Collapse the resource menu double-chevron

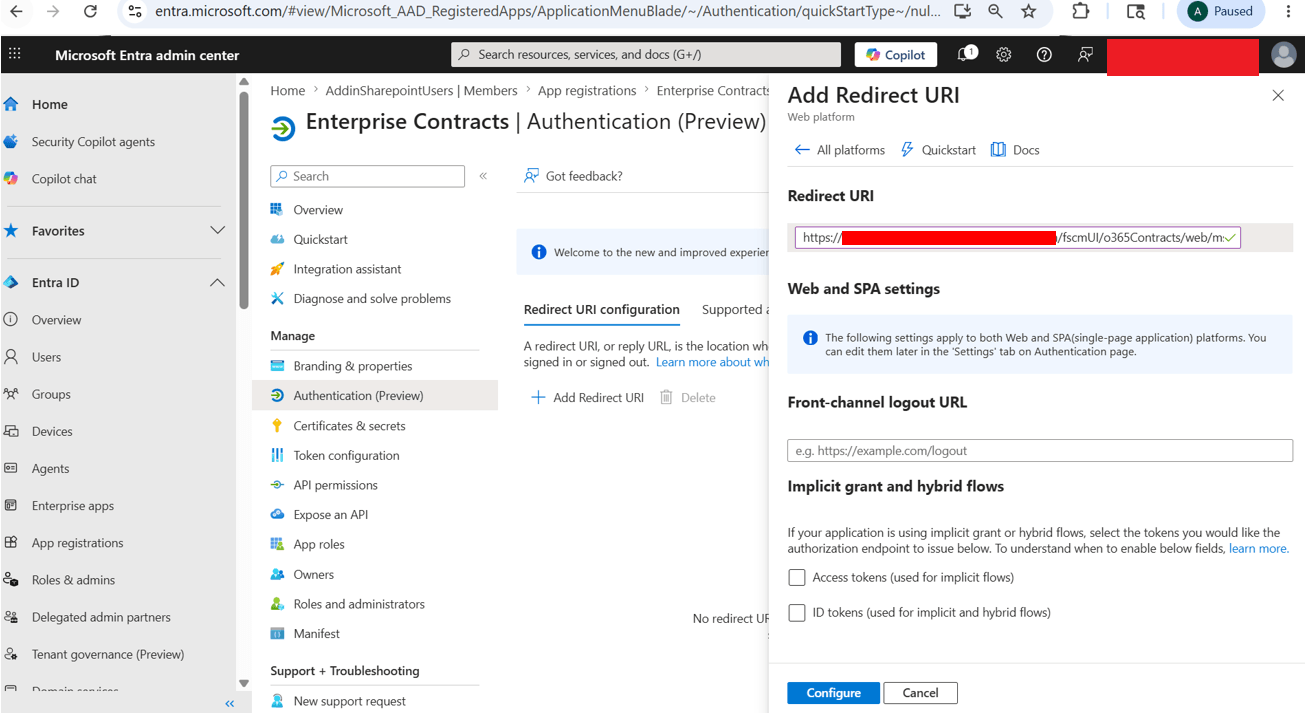point(483,176)
